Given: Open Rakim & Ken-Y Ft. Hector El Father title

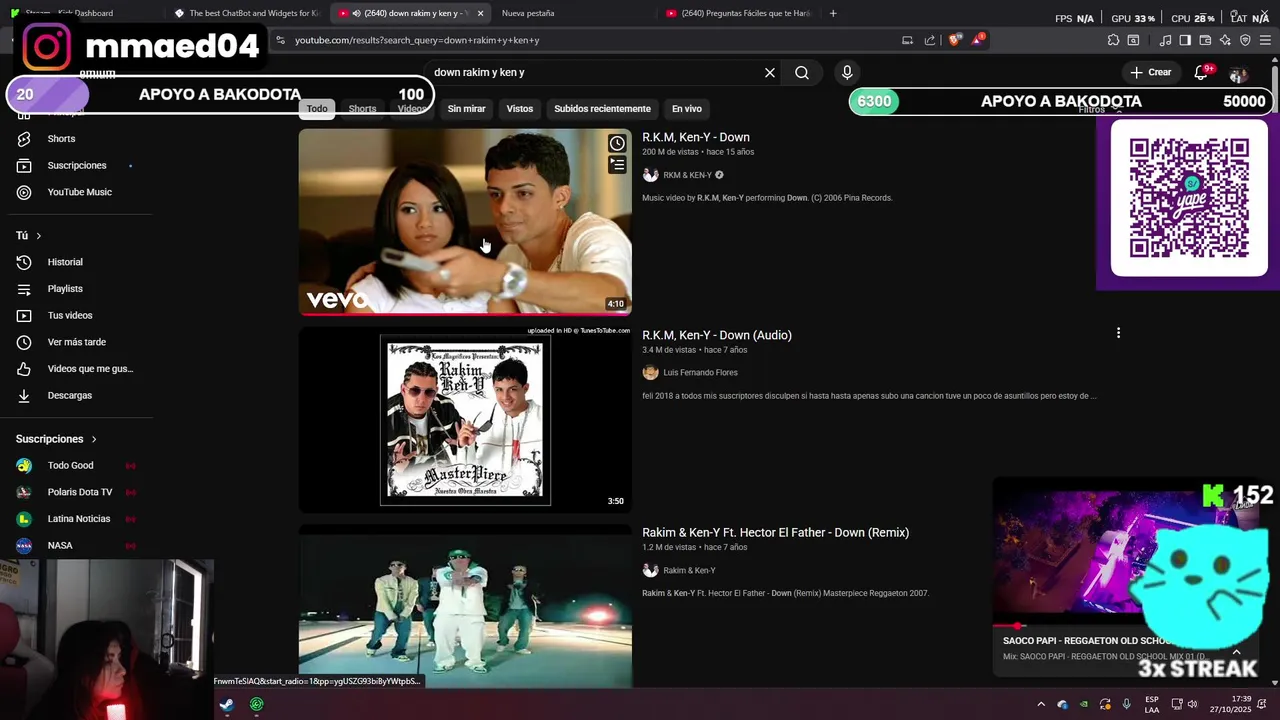Looking at the screenshot, I should [x=775, y=533].
